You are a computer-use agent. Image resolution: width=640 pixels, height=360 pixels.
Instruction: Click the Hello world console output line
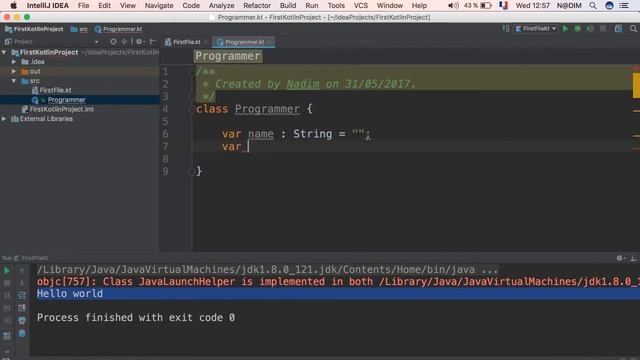click(x=70, y=293)
